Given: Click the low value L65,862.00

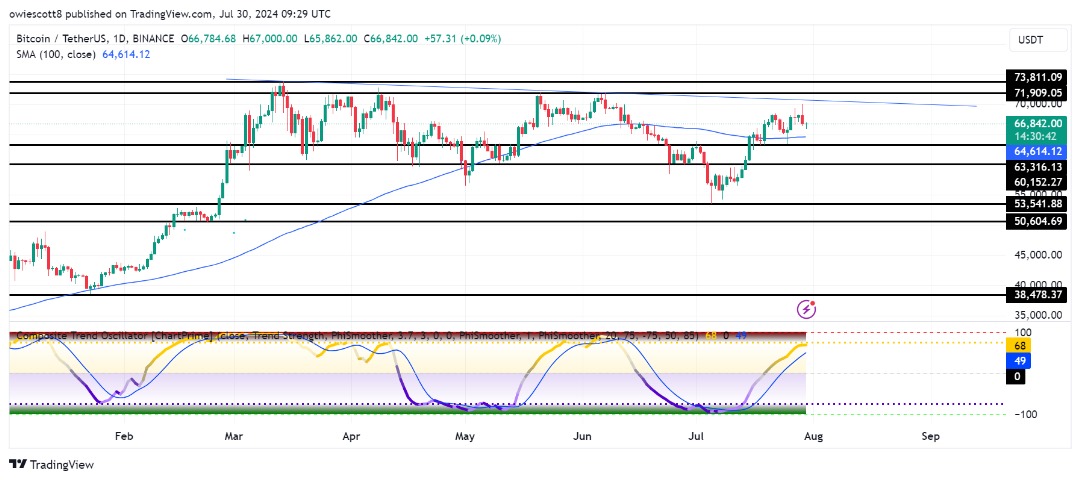Looking at the screenshot, I should [333, 39].
